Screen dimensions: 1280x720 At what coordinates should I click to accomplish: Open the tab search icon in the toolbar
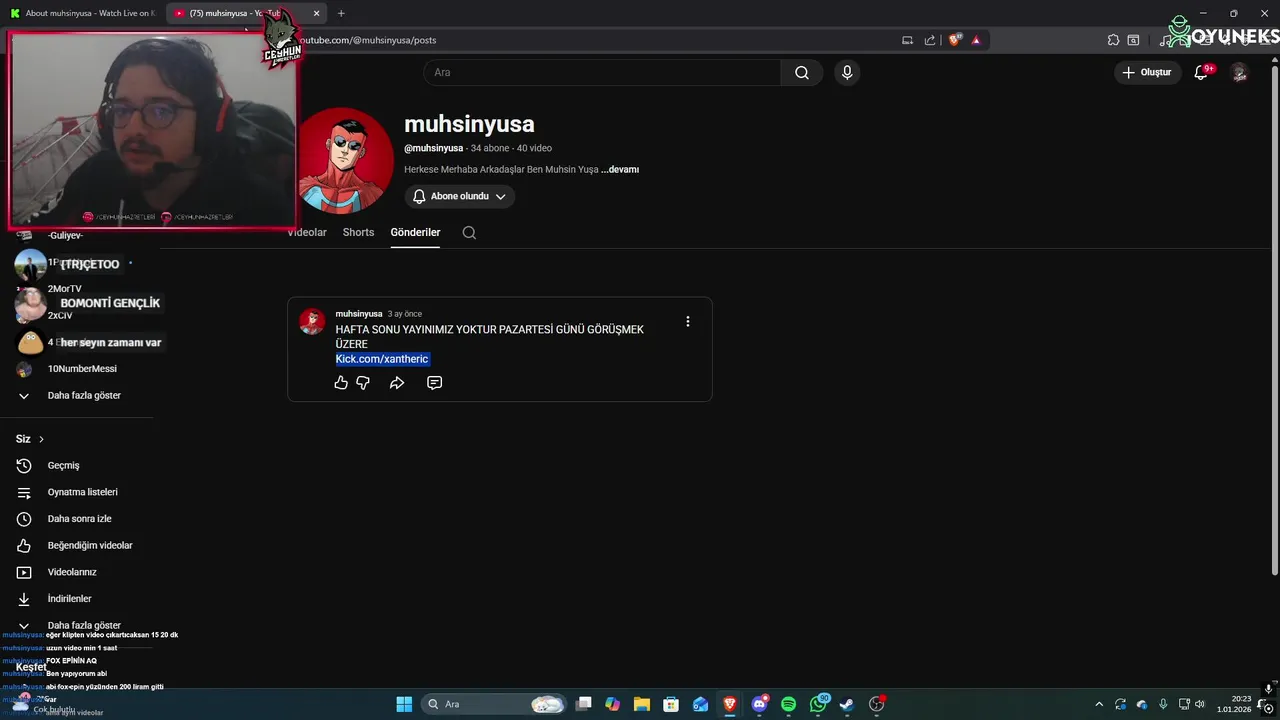pyautogui.click(x=1133, y=40)
